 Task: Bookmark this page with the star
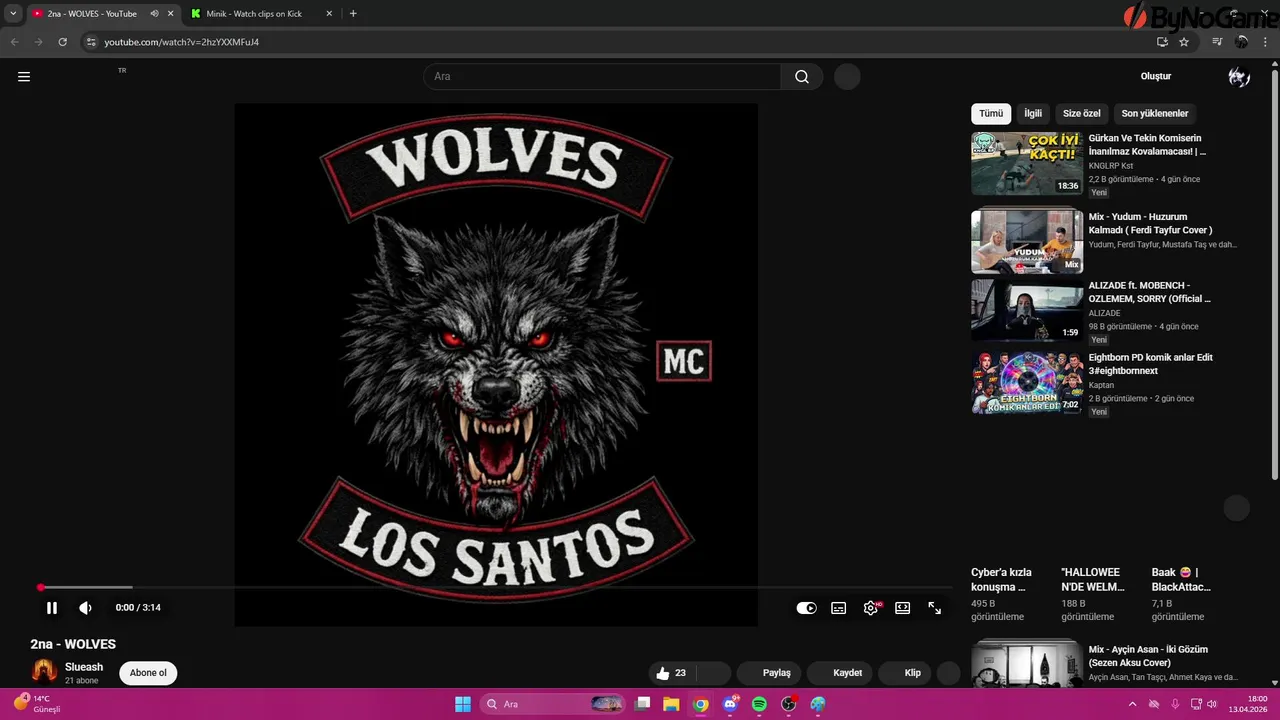pos(1184,42)
